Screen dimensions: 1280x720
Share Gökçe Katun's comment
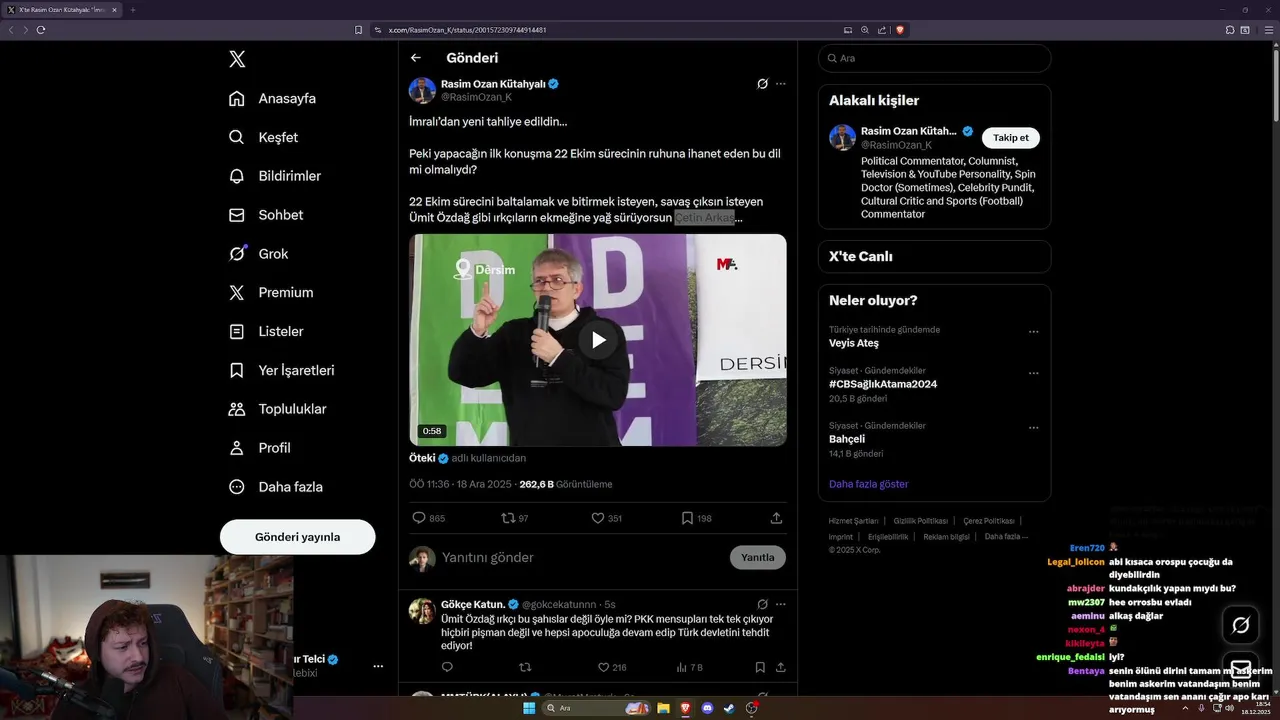click(781, 667)
